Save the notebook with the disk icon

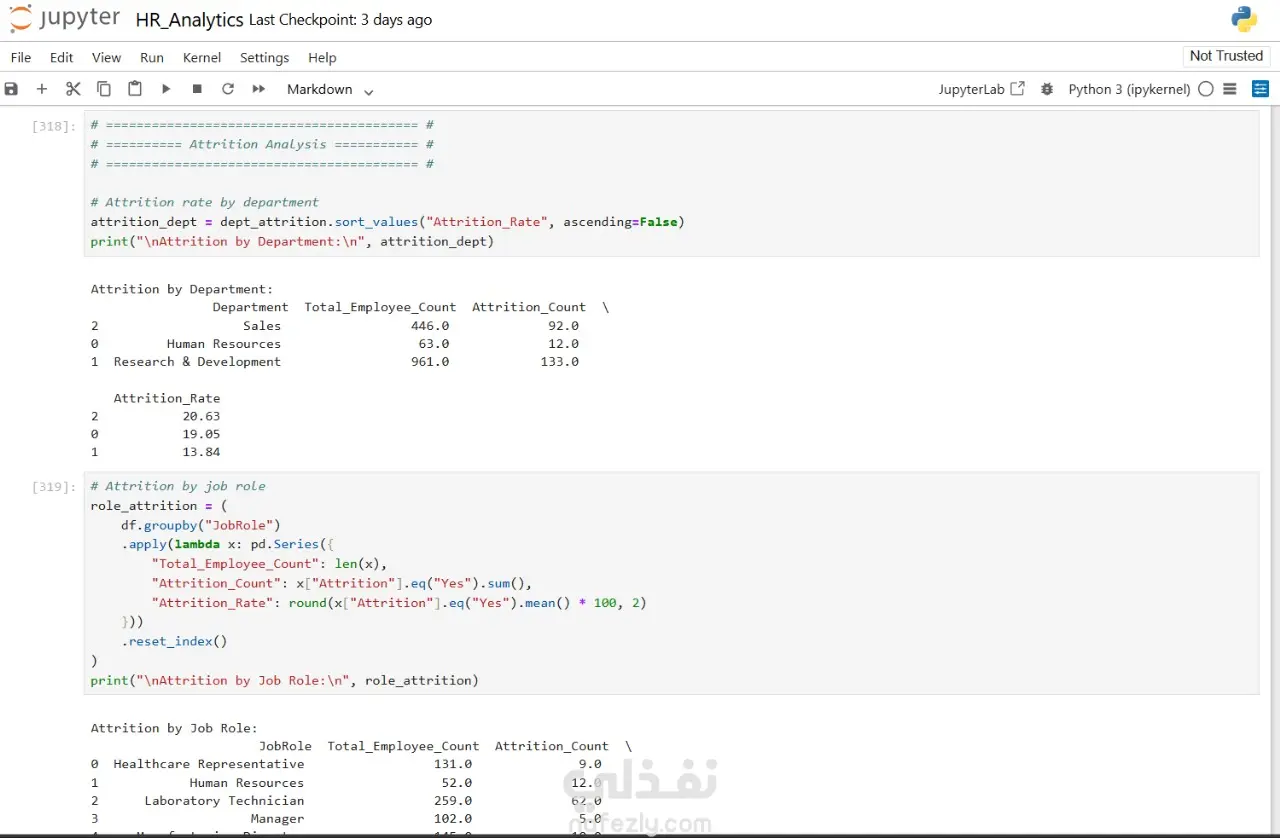pyautogui.click(x=12, y=89)
